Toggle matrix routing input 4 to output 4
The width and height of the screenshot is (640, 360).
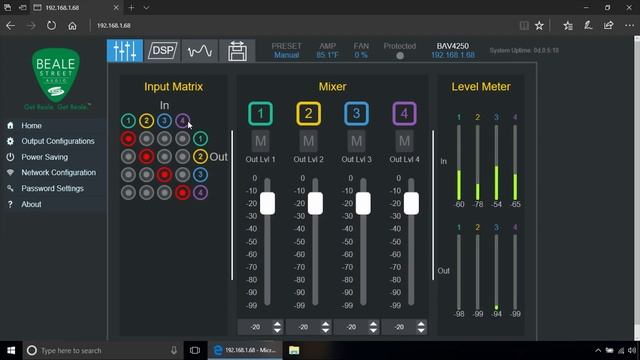[182, 193]
